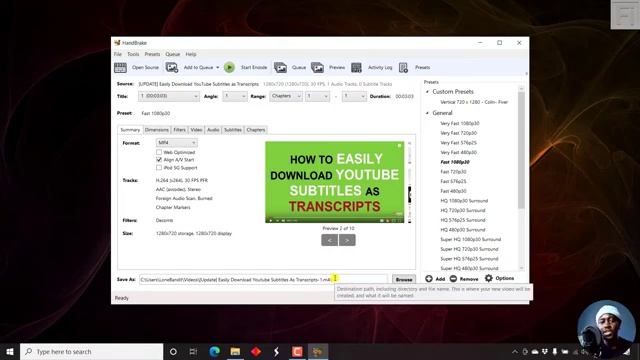Collapse the Custom Presets group
Screen dimensions: 640x360
tap(428, 92)
